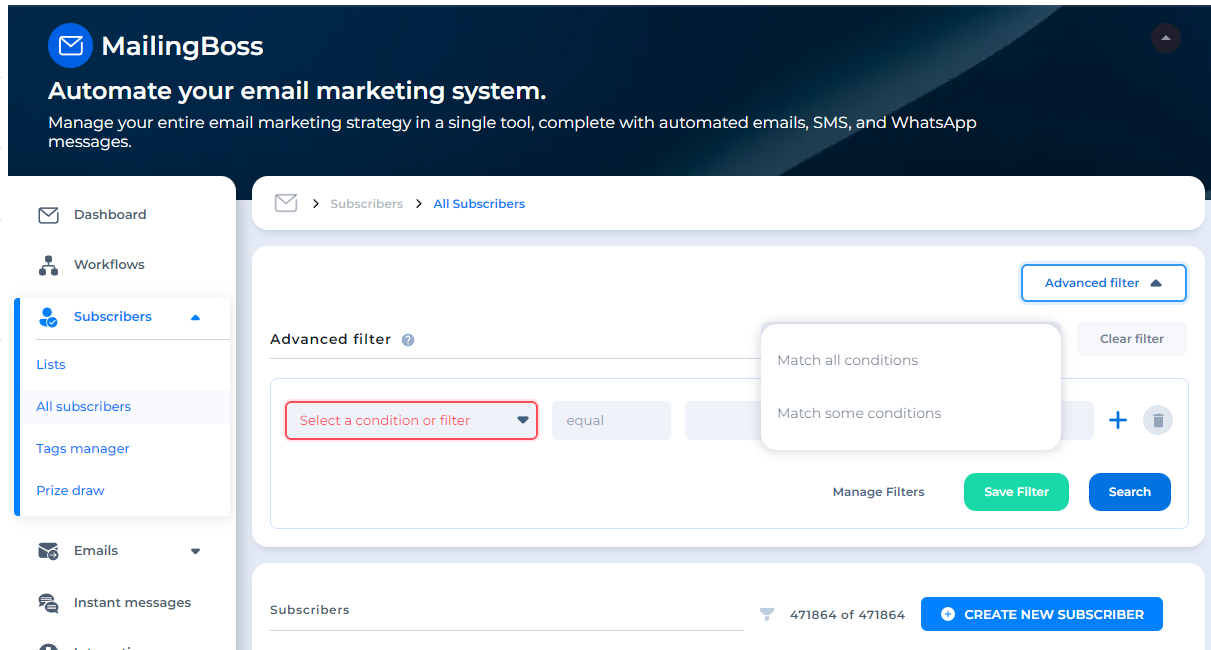Click the Subscribers section heading above the list
The image size is (1211, 650).
tap(310, 610)
